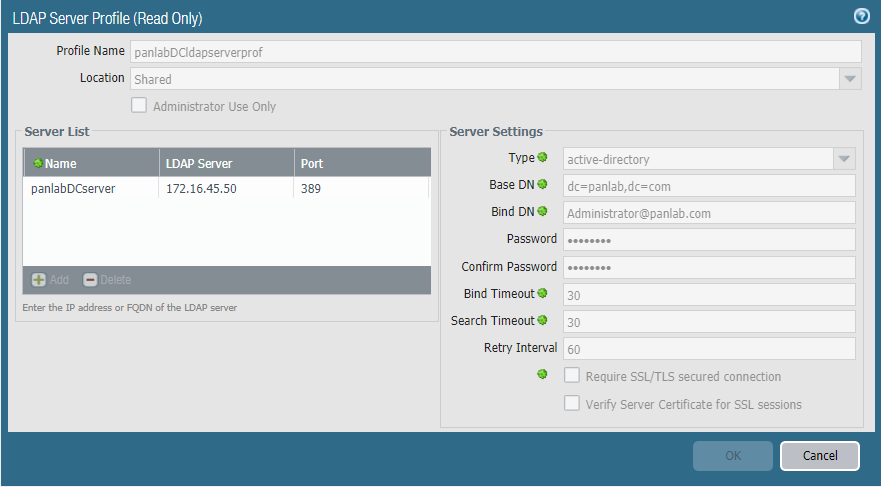
Task: Click green indicator in Name column header
Action: click(x=38, y=163)
